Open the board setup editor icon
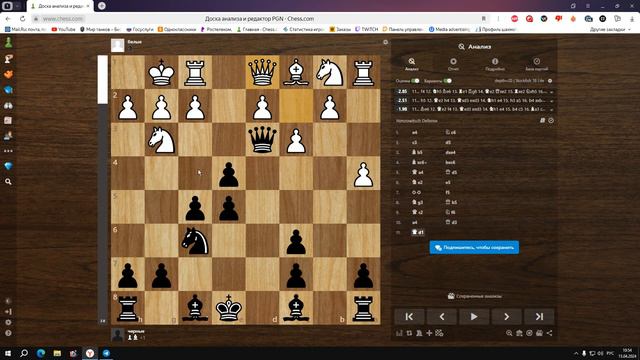This screenshot has height=360, width=640. pyautogui.click(x=439, y=333)
